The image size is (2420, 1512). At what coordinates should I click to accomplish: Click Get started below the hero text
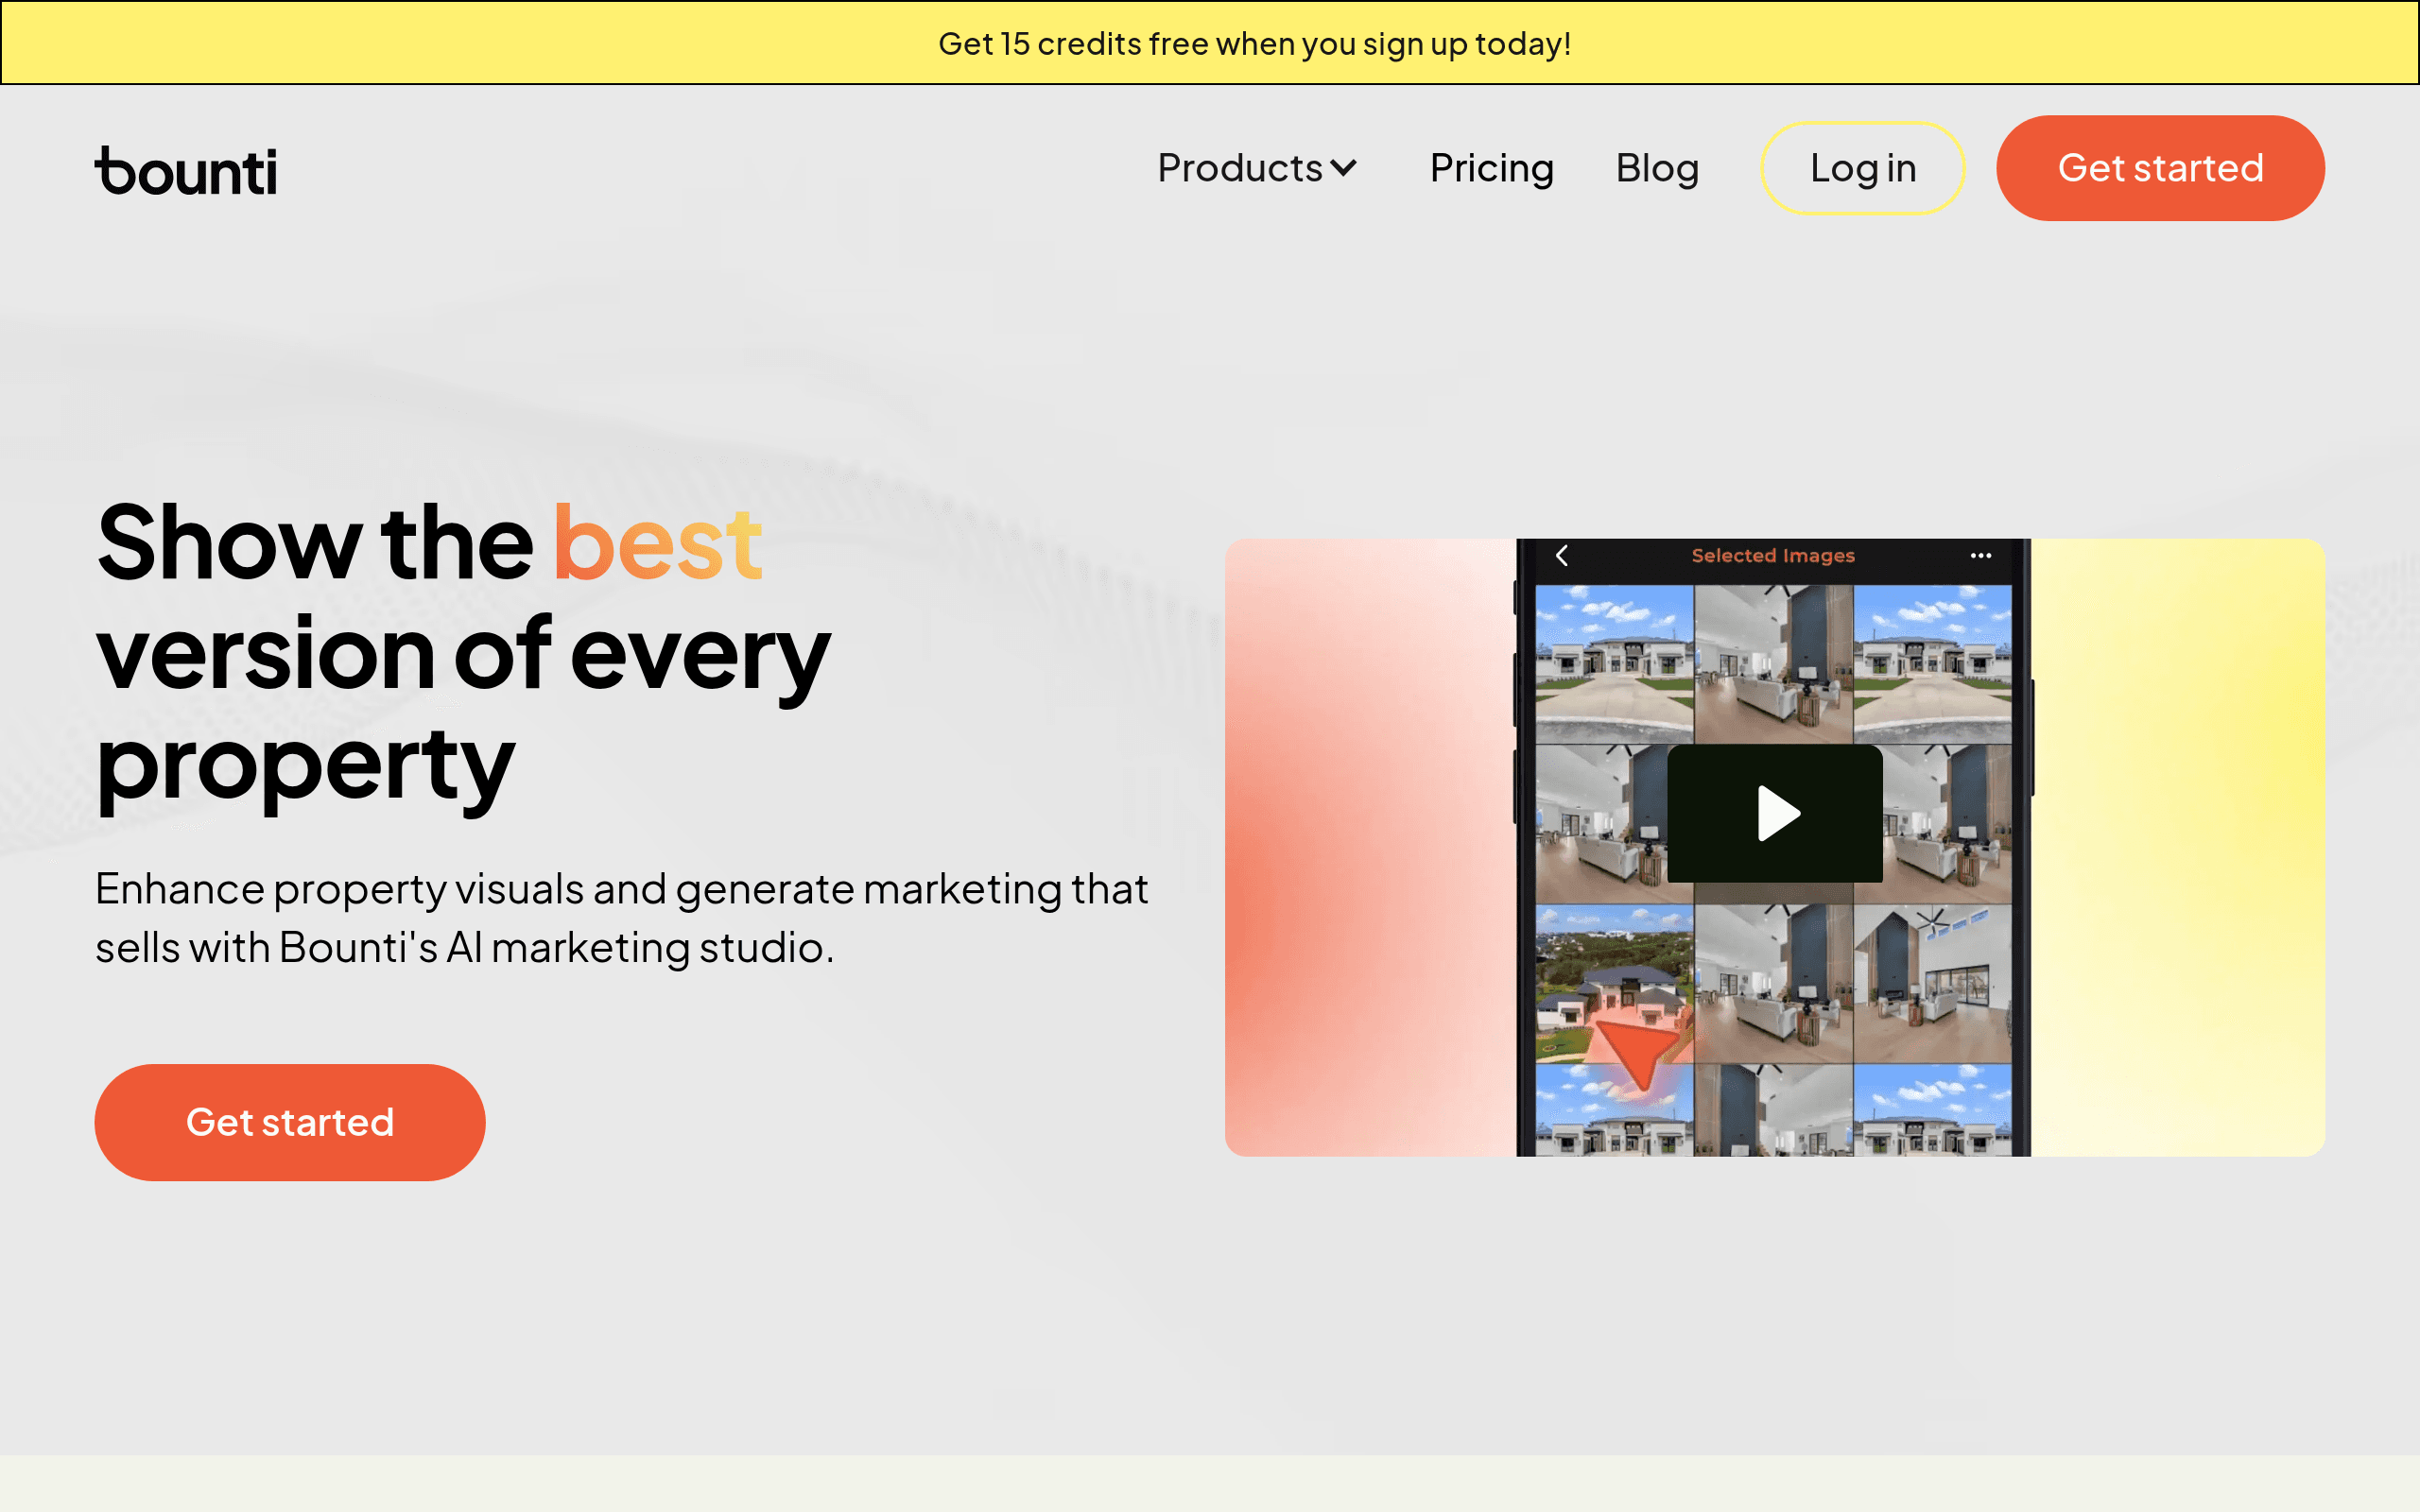point(290,1122)
